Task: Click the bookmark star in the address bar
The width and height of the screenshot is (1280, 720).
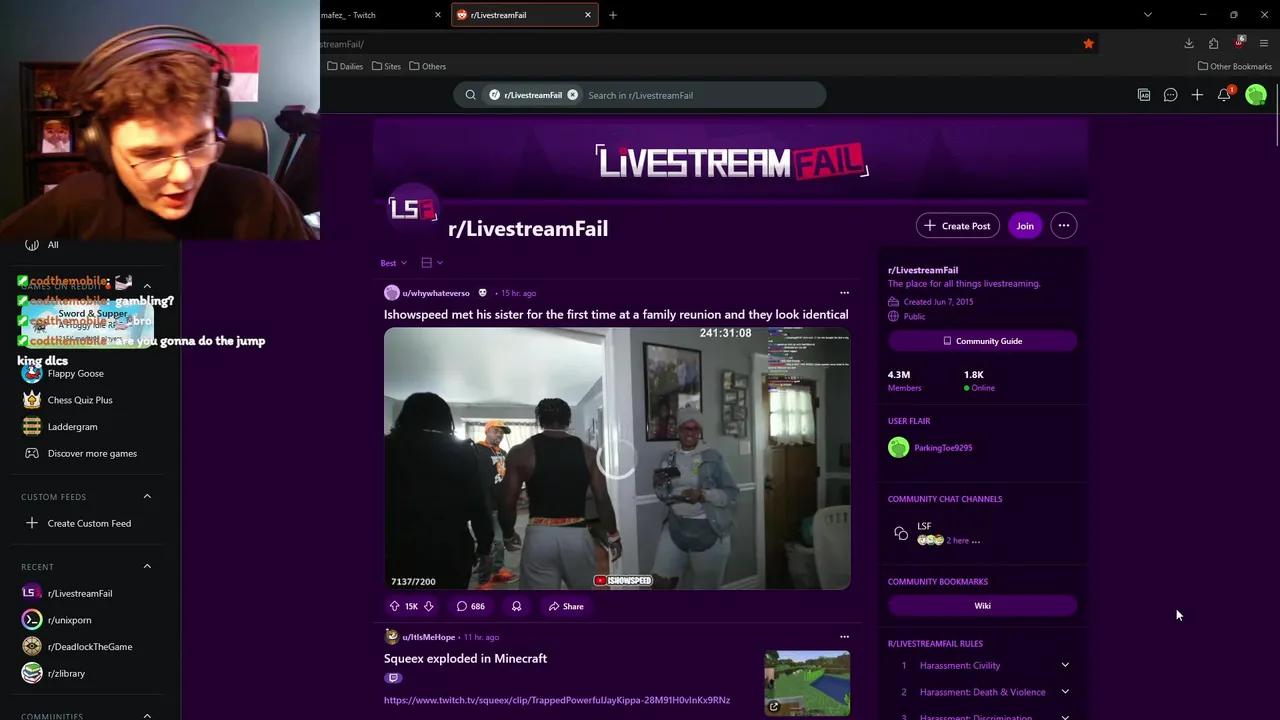Action: (1088, 43)
